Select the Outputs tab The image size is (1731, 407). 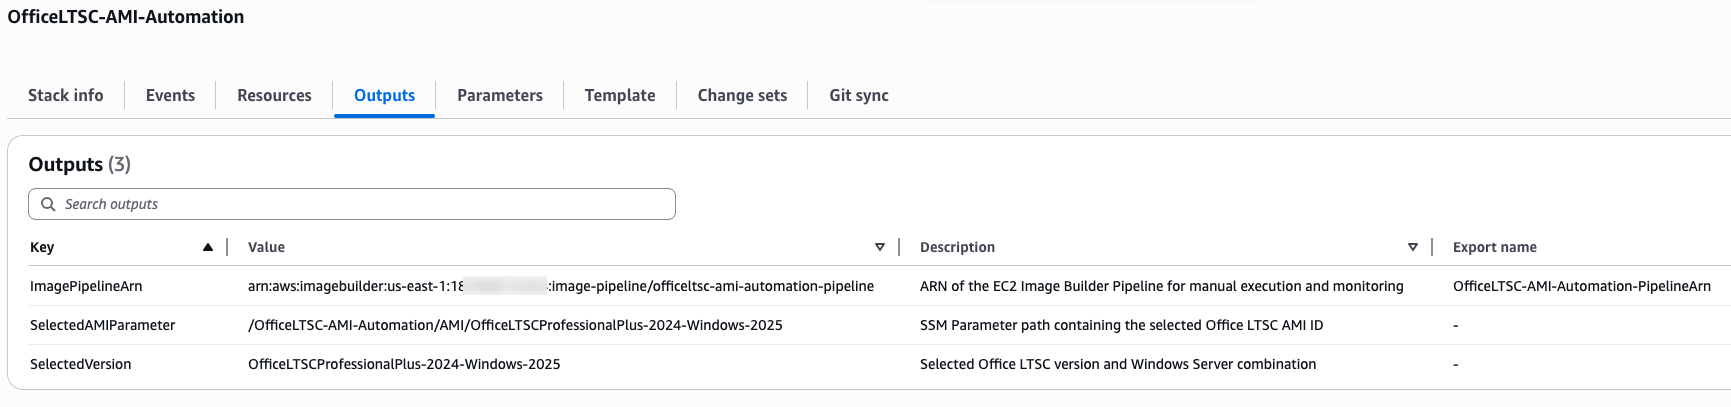point(384,95)
